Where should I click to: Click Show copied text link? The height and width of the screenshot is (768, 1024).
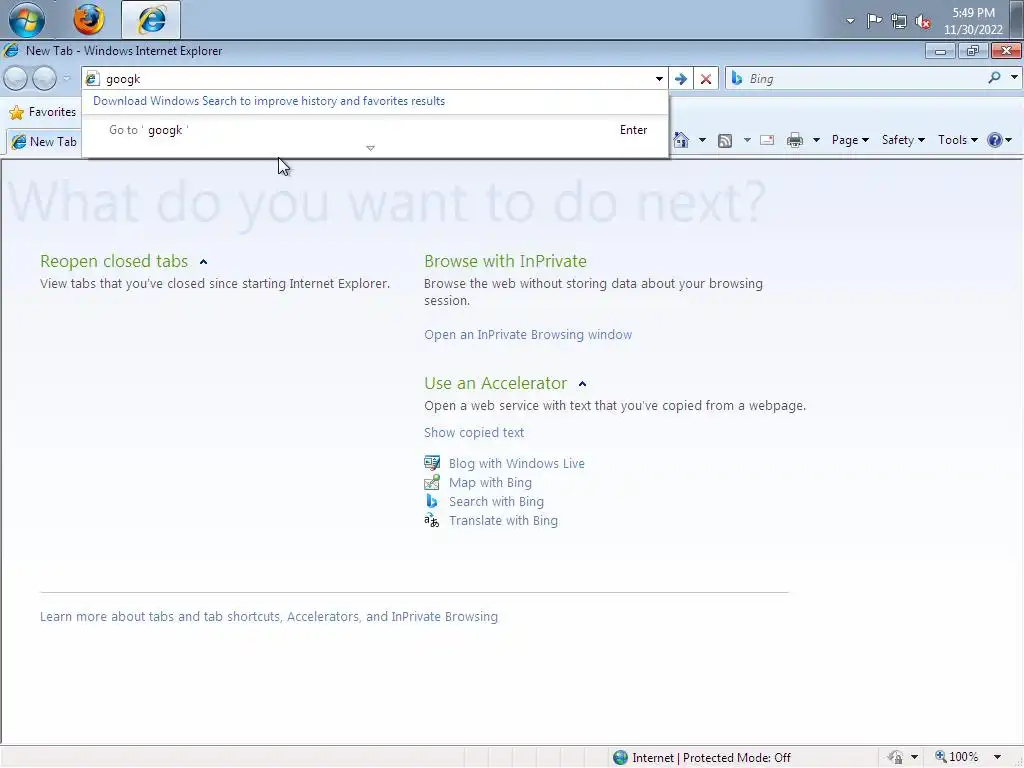coord(473,432)
